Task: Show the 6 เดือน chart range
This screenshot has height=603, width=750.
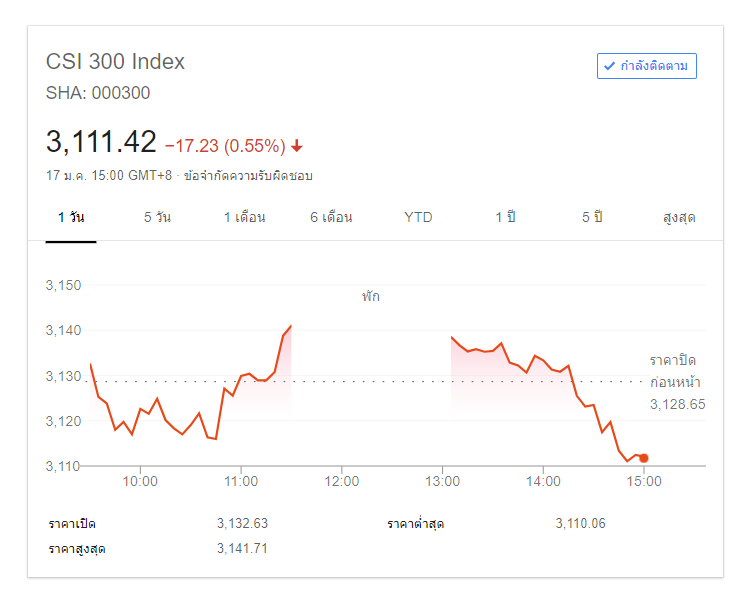Action: (x=331, y=217)
